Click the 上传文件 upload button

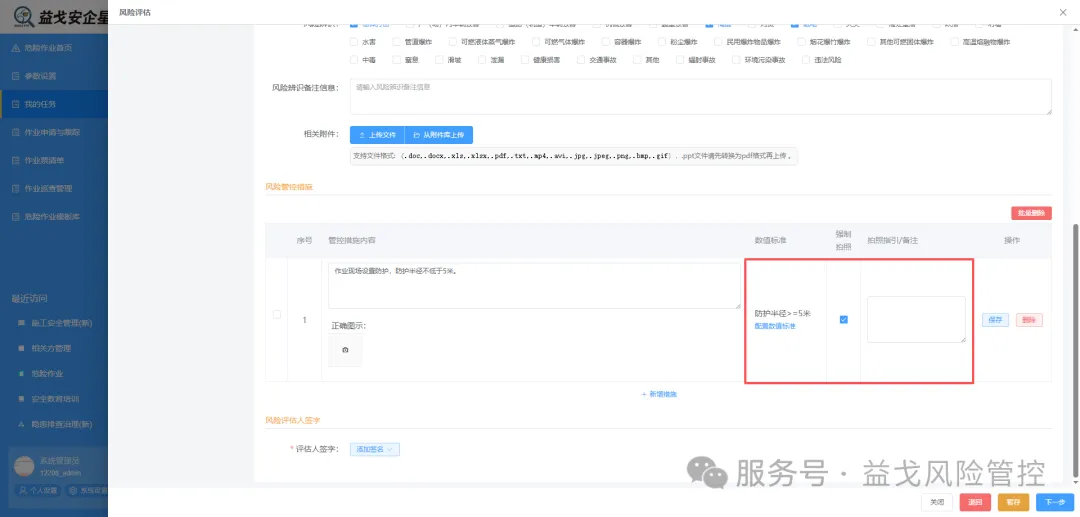(377, 135)
